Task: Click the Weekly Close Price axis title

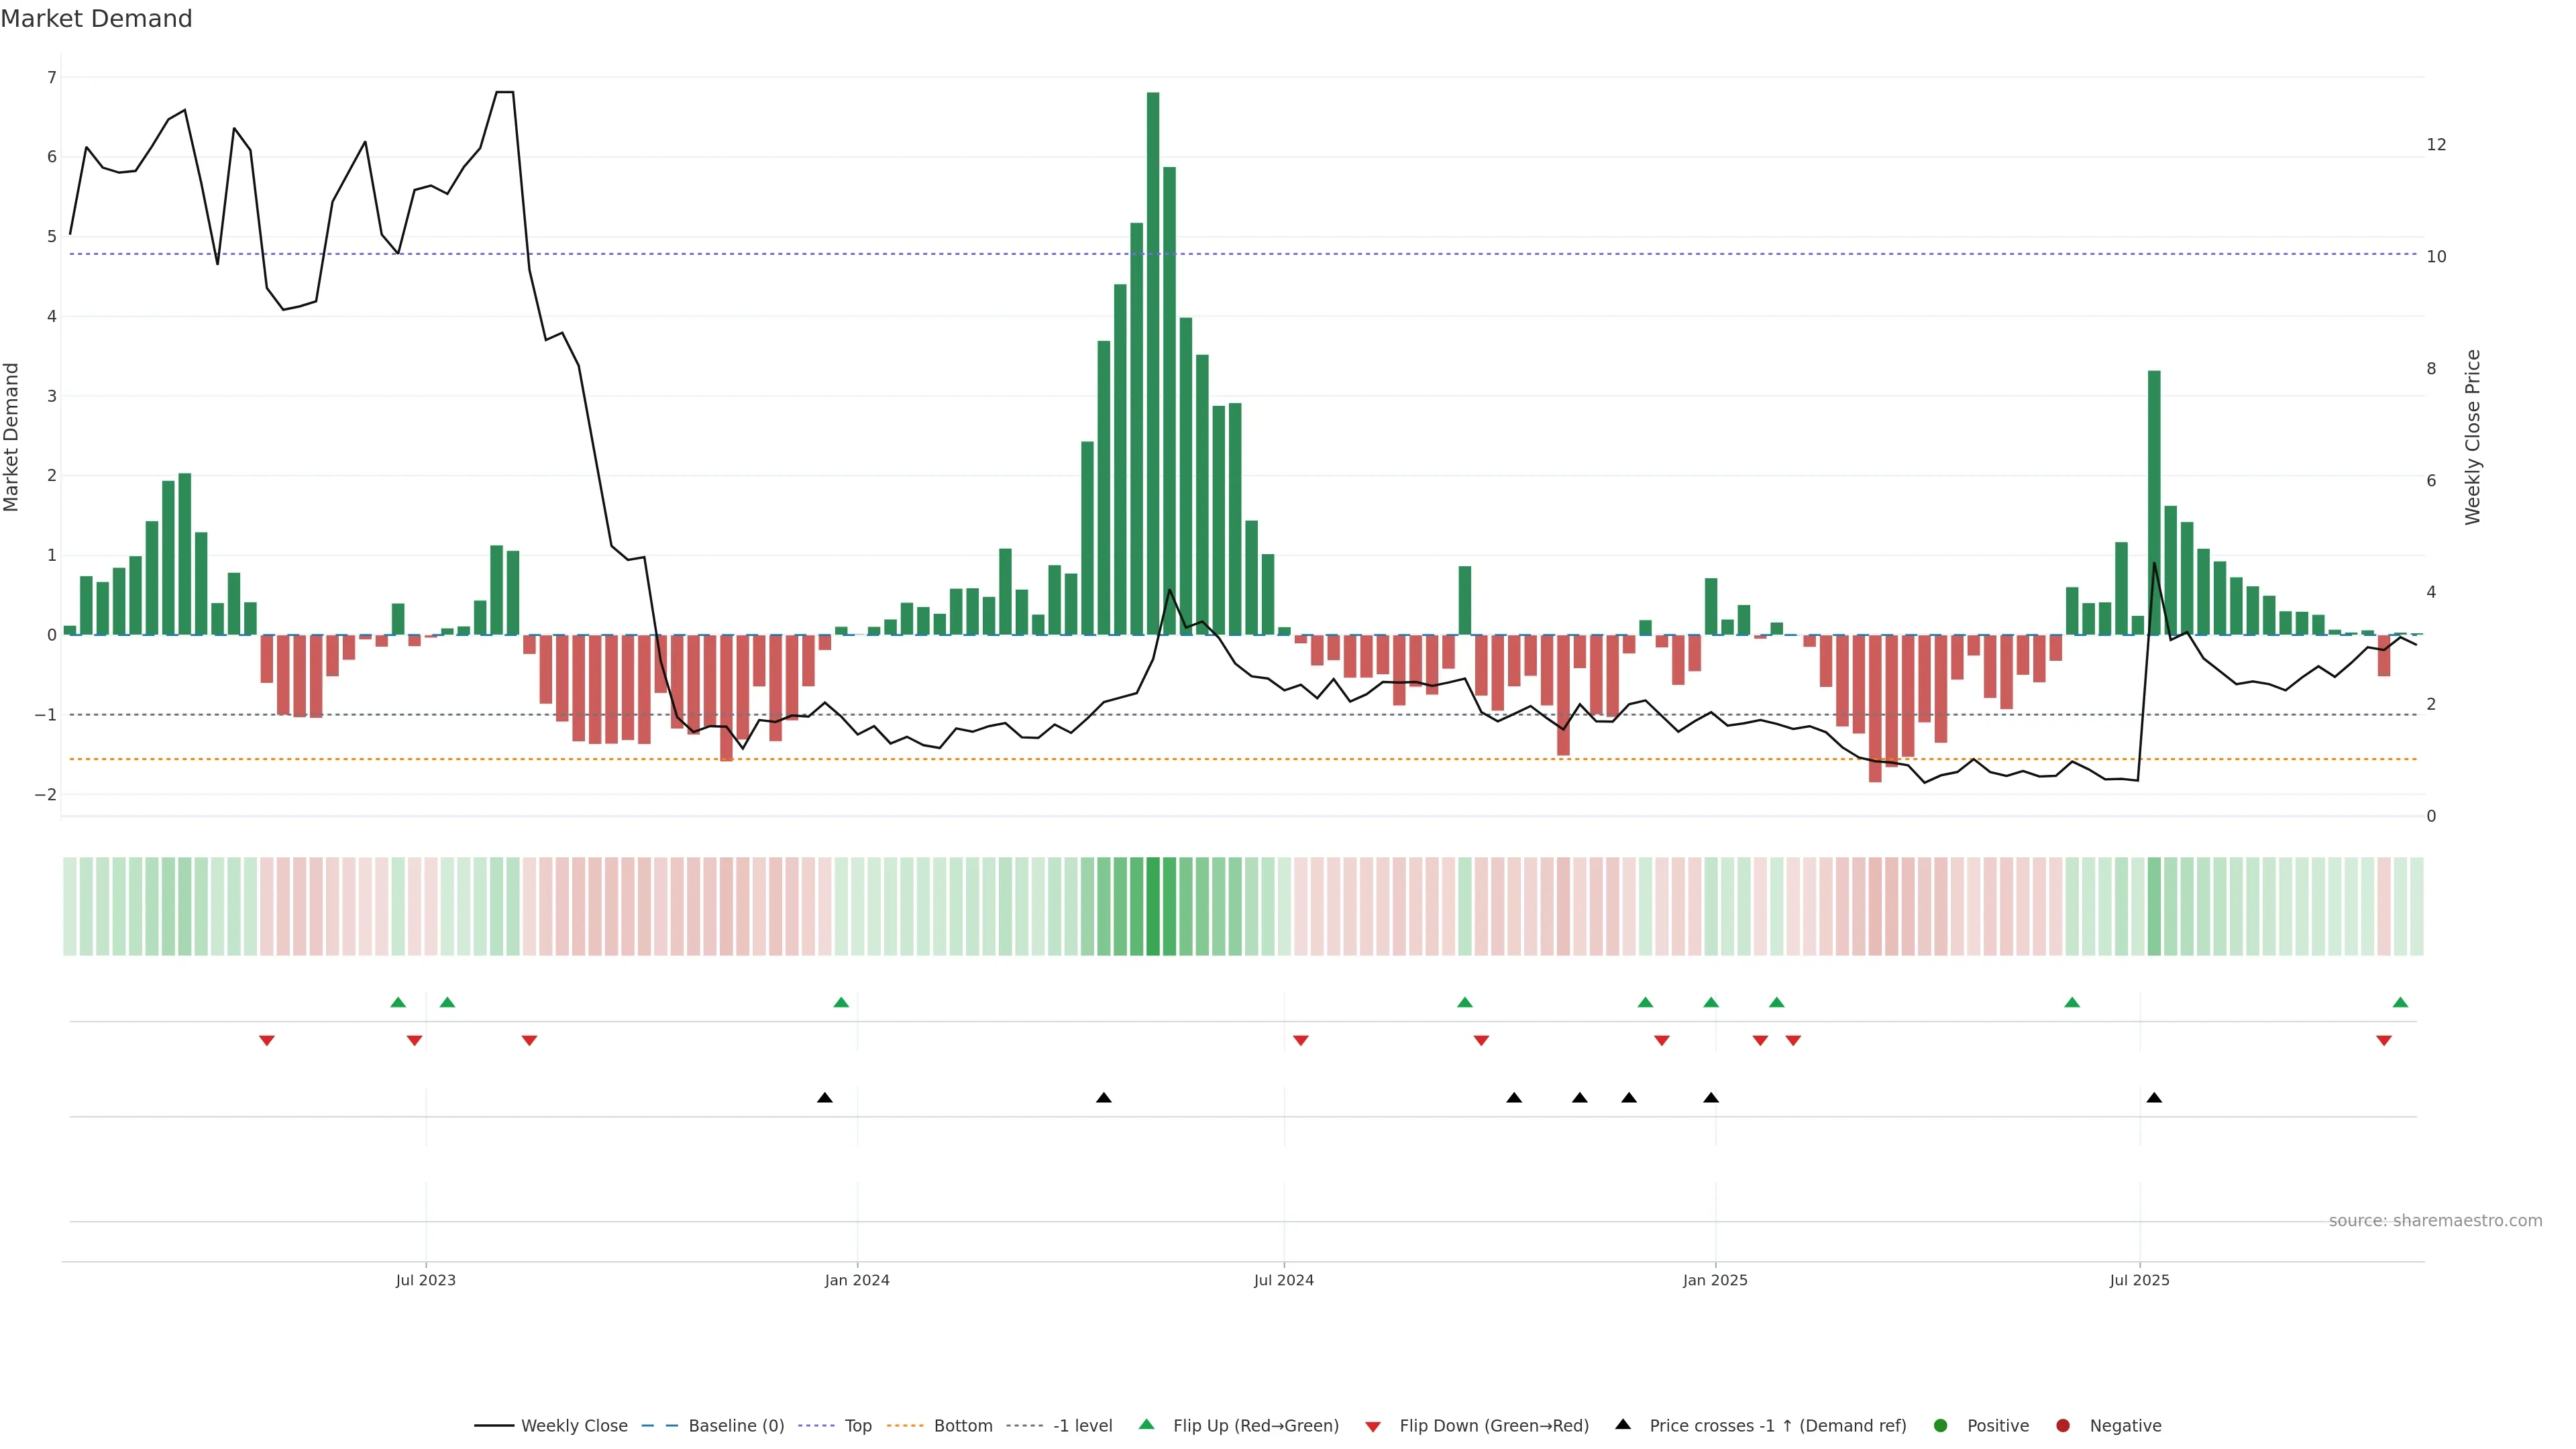Action: pos(2473,437)
